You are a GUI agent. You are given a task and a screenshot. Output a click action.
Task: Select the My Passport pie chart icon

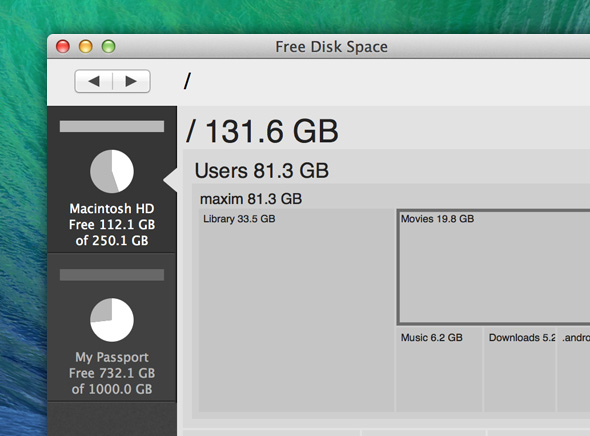[x=112, y=320]
